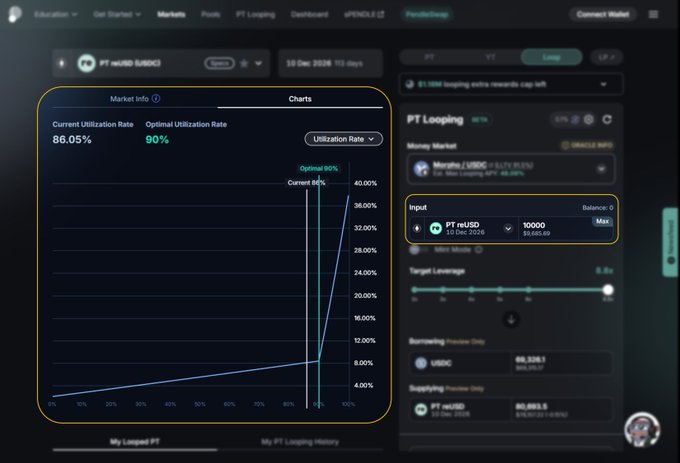Switch to the Market Info tab

click(134, 99)
